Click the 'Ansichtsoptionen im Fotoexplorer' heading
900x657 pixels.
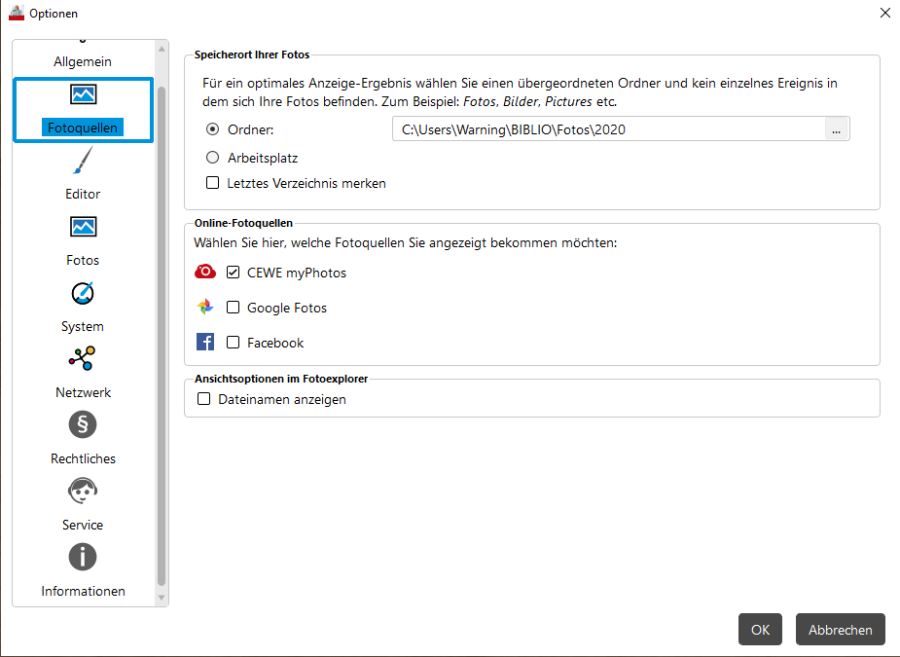[281, 379]
